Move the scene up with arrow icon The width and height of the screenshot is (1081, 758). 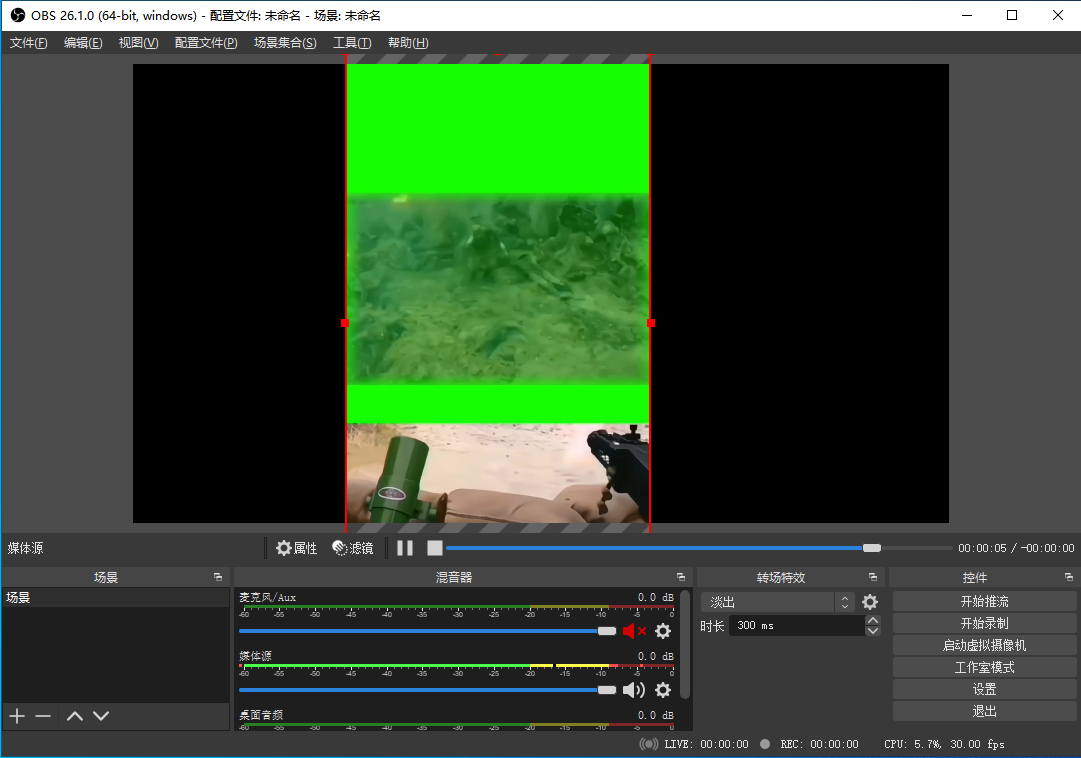coord(74,716)
